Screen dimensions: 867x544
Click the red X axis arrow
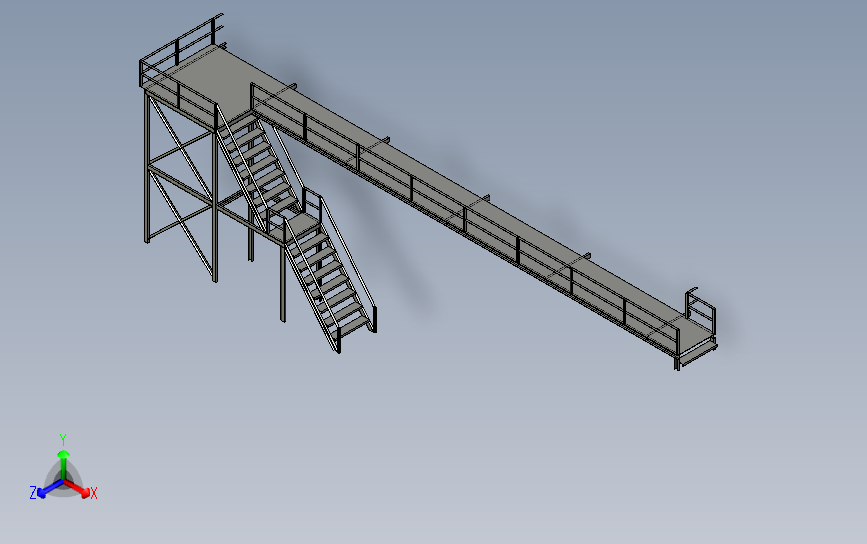[77, 488]
